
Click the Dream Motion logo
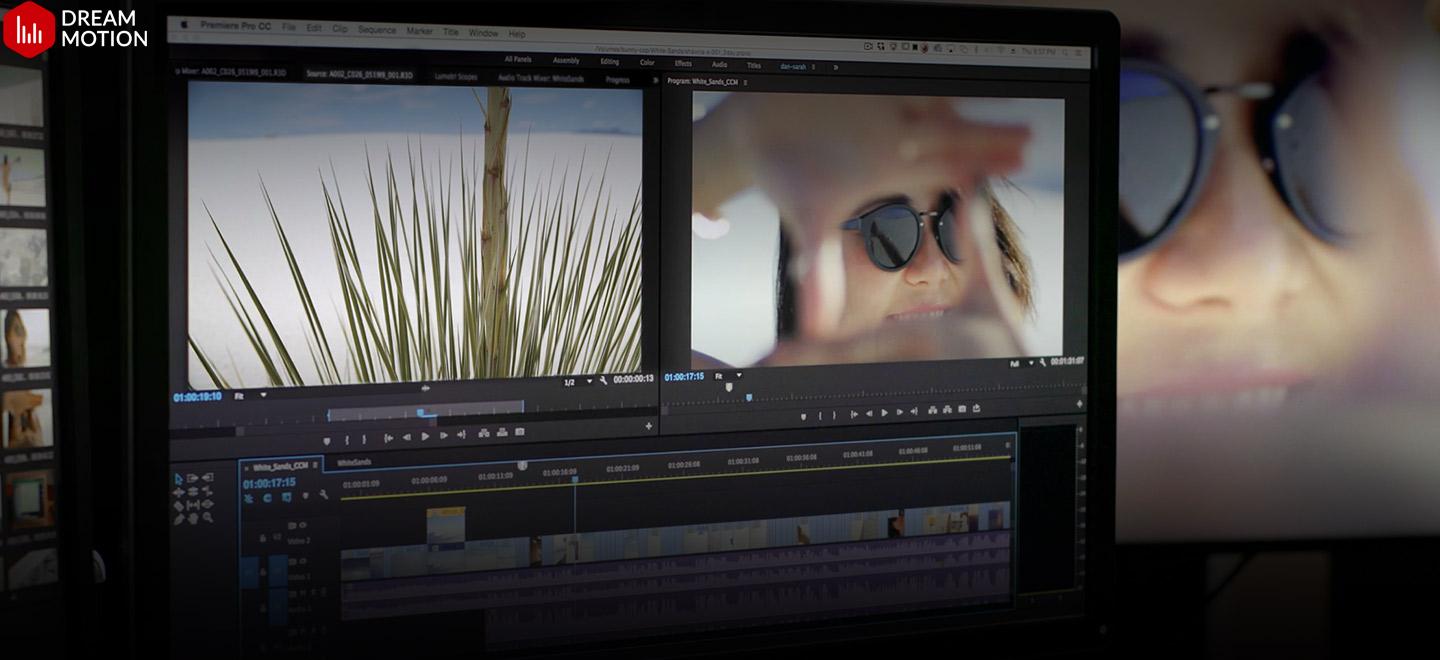point(75,28)
